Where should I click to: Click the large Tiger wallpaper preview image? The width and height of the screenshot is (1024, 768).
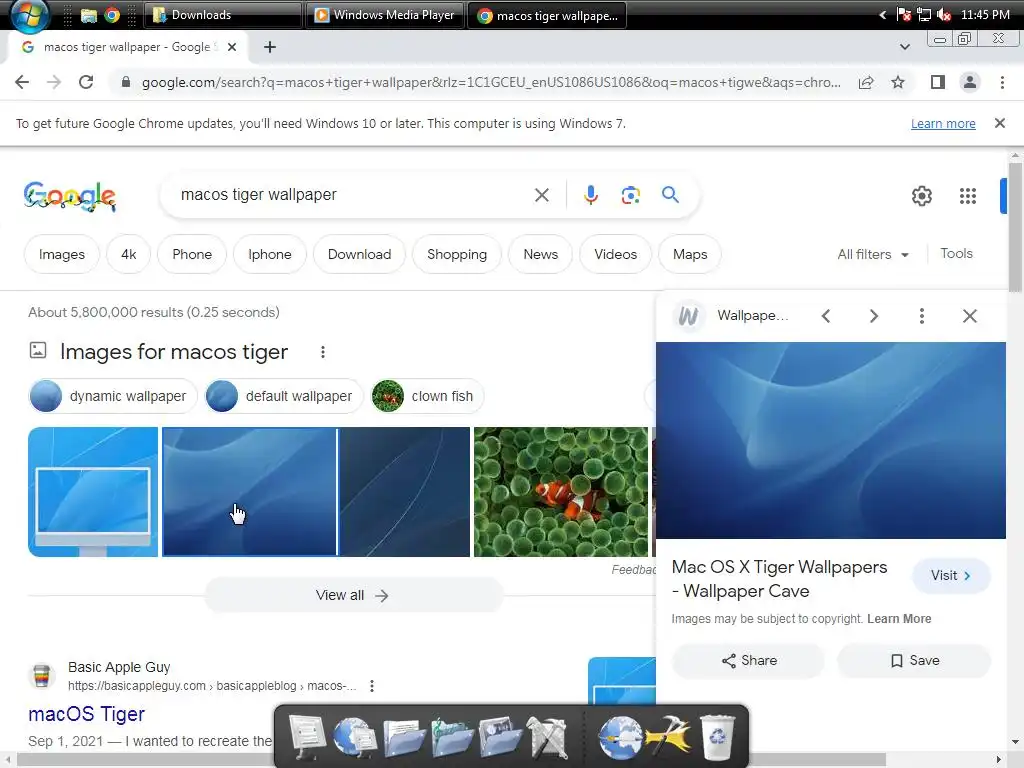point(831,440)
